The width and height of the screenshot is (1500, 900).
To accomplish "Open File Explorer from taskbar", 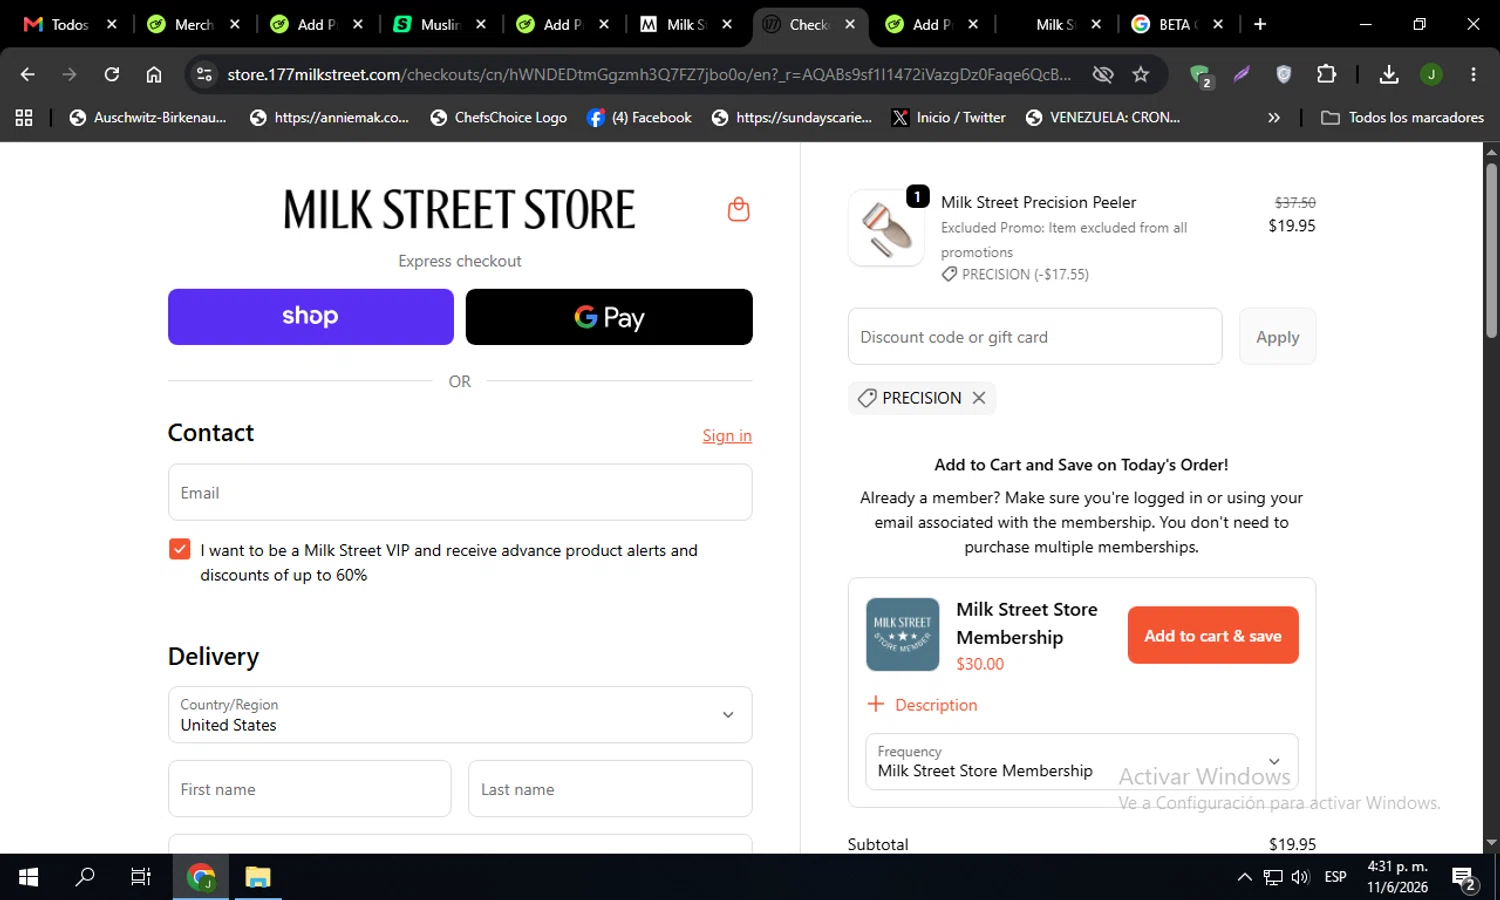I will [258, 877].
